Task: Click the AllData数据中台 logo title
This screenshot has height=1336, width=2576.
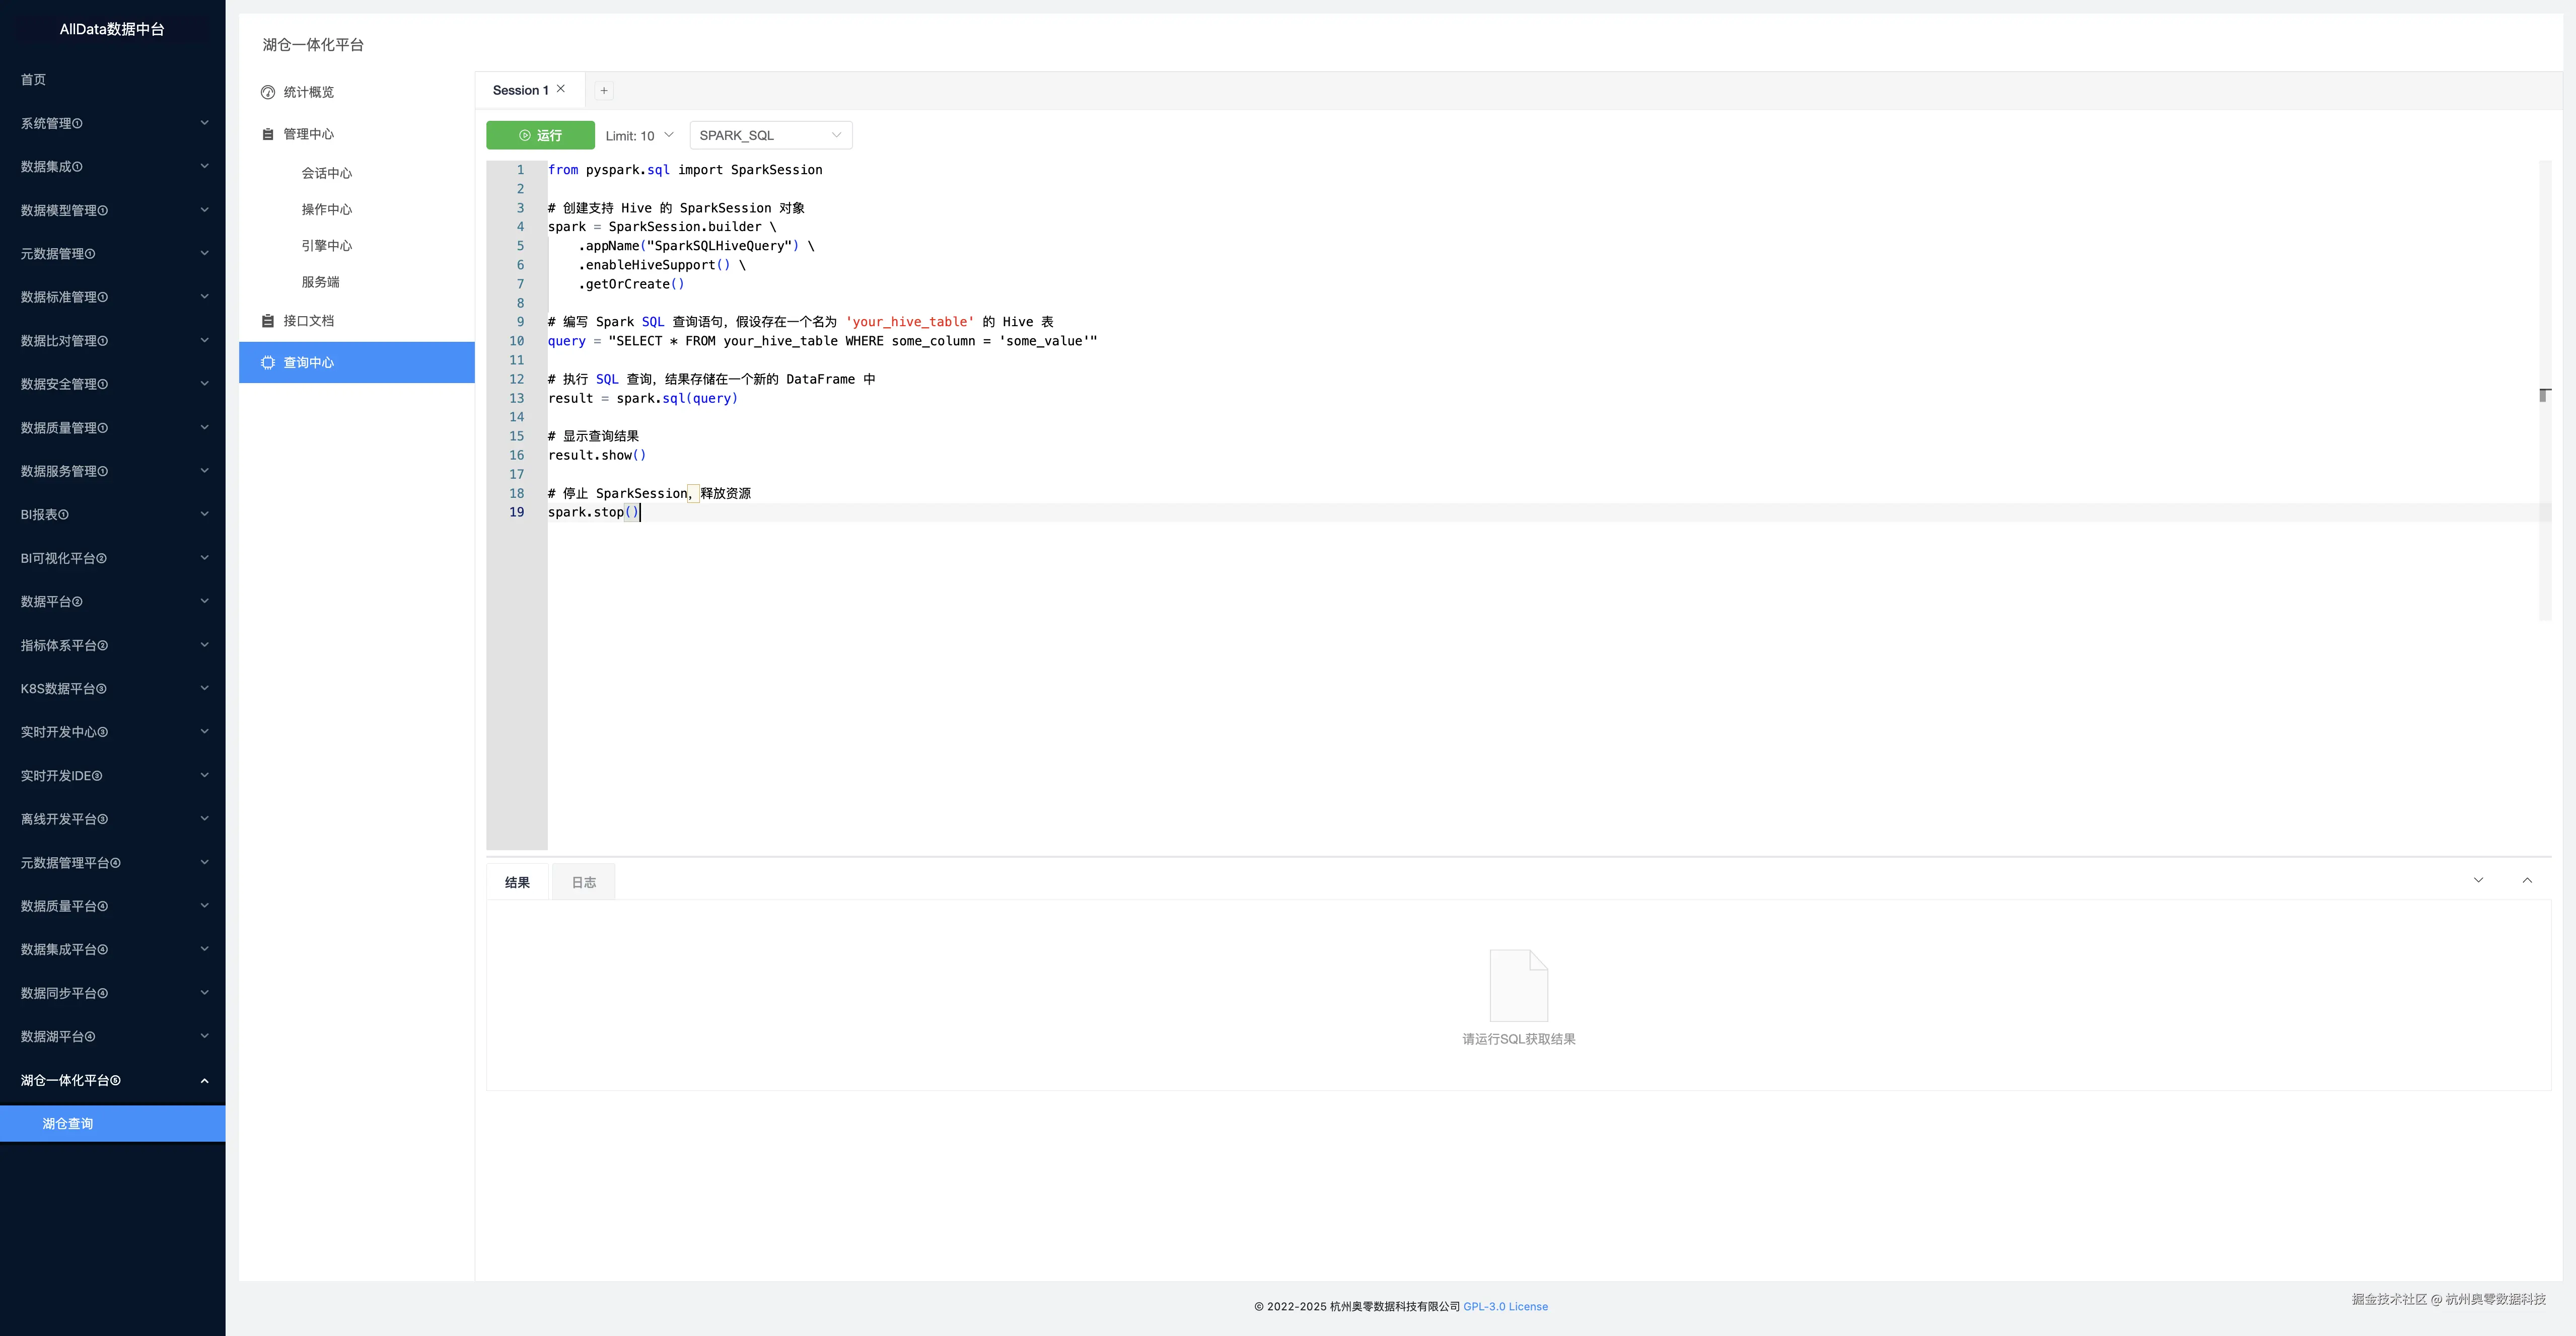Action: pyautogui.click(x=112, y=29)
